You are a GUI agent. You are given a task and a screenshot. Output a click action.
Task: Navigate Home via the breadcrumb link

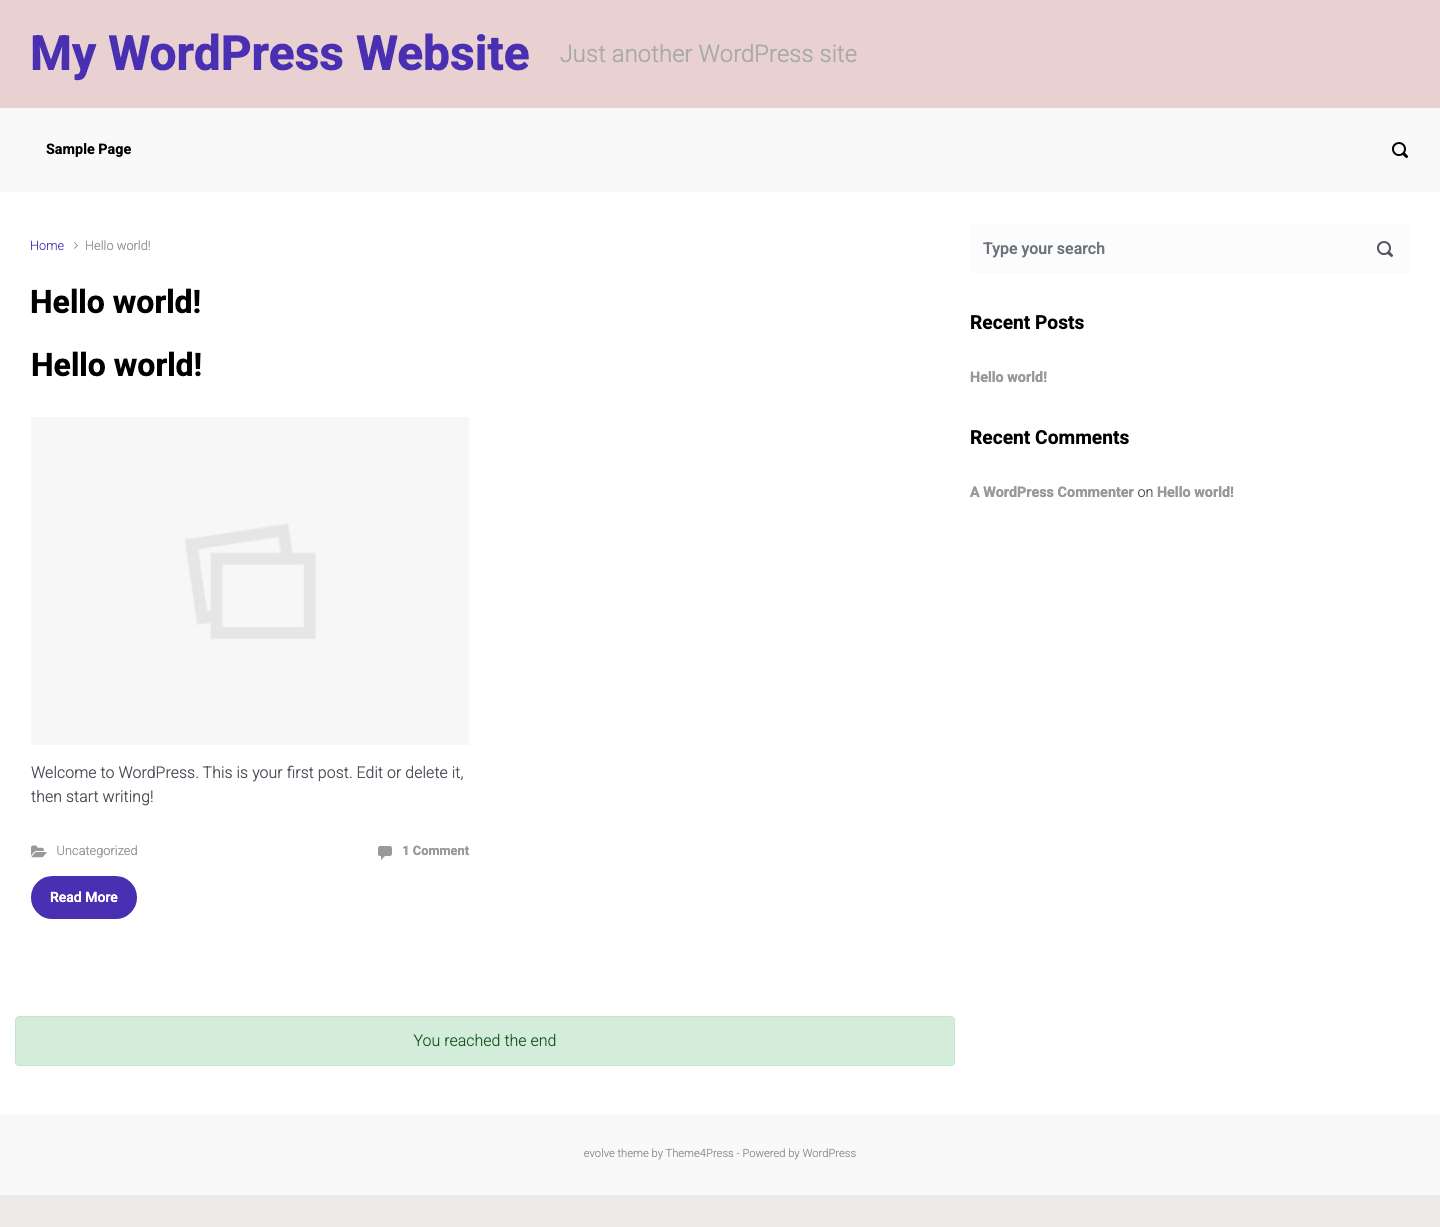(47, 245)
